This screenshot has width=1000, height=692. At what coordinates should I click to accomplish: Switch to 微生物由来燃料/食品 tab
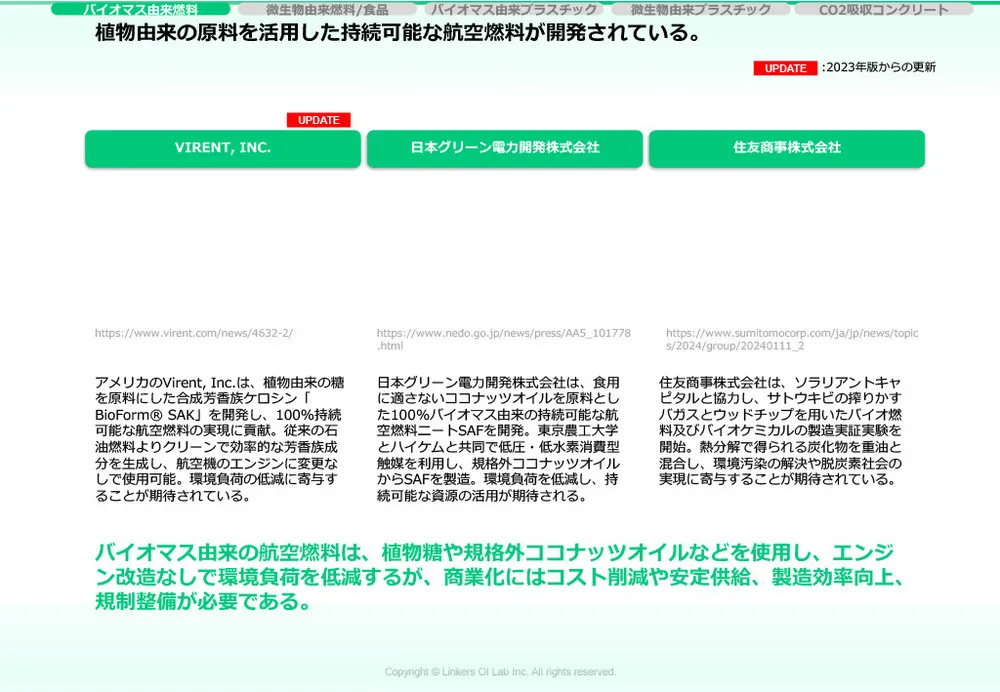tap(327, 9)
